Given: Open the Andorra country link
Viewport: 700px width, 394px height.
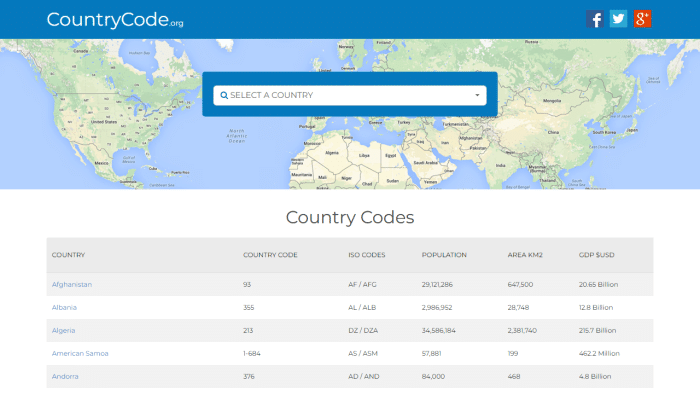Looking at the screenshot, I should pyautogui.click(x=65, y=377).
